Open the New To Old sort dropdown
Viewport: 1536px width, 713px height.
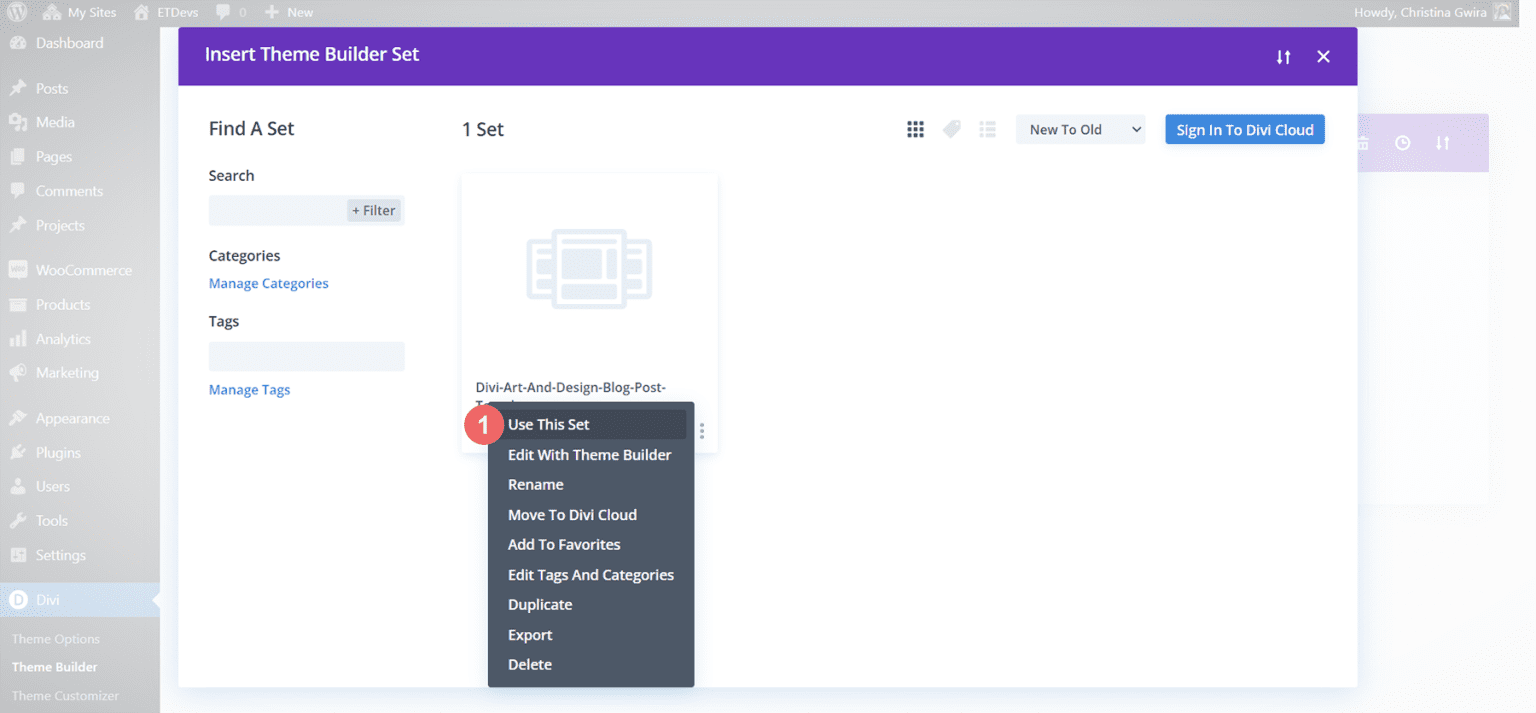[1080, 129]
